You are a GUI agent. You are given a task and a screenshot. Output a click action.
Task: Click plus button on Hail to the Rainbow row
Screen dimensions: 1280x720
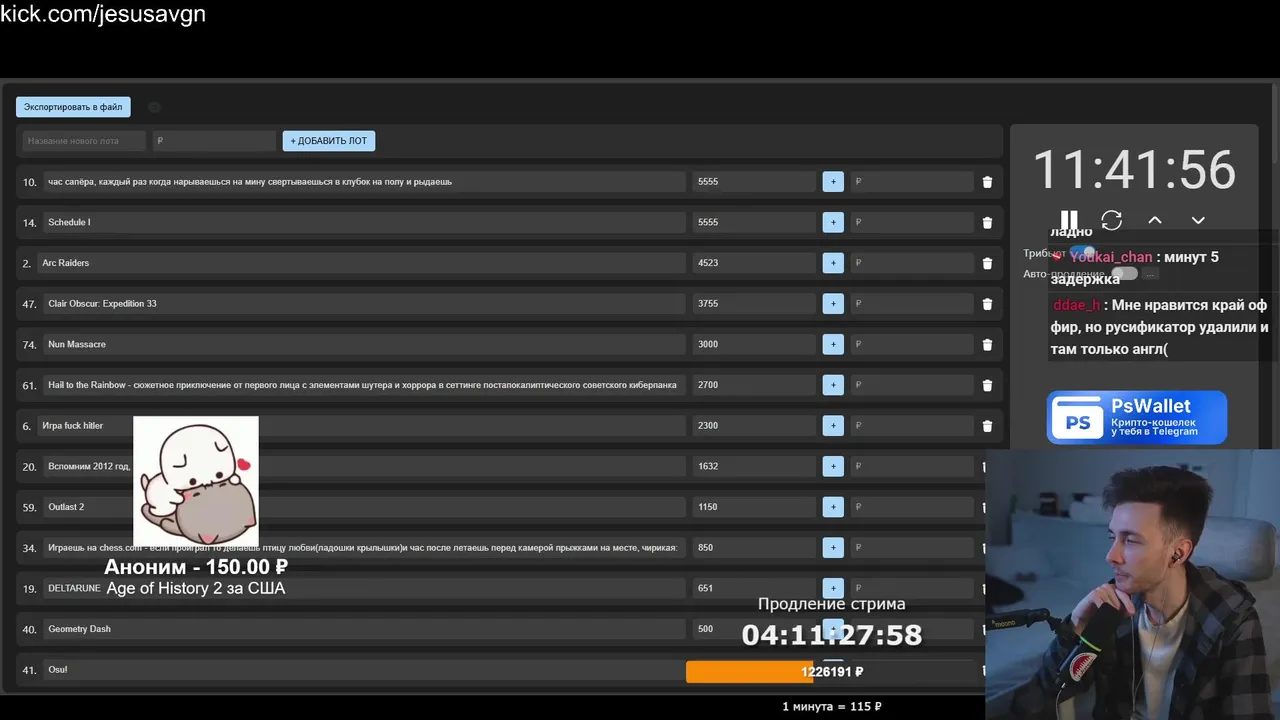coord(833,385)
